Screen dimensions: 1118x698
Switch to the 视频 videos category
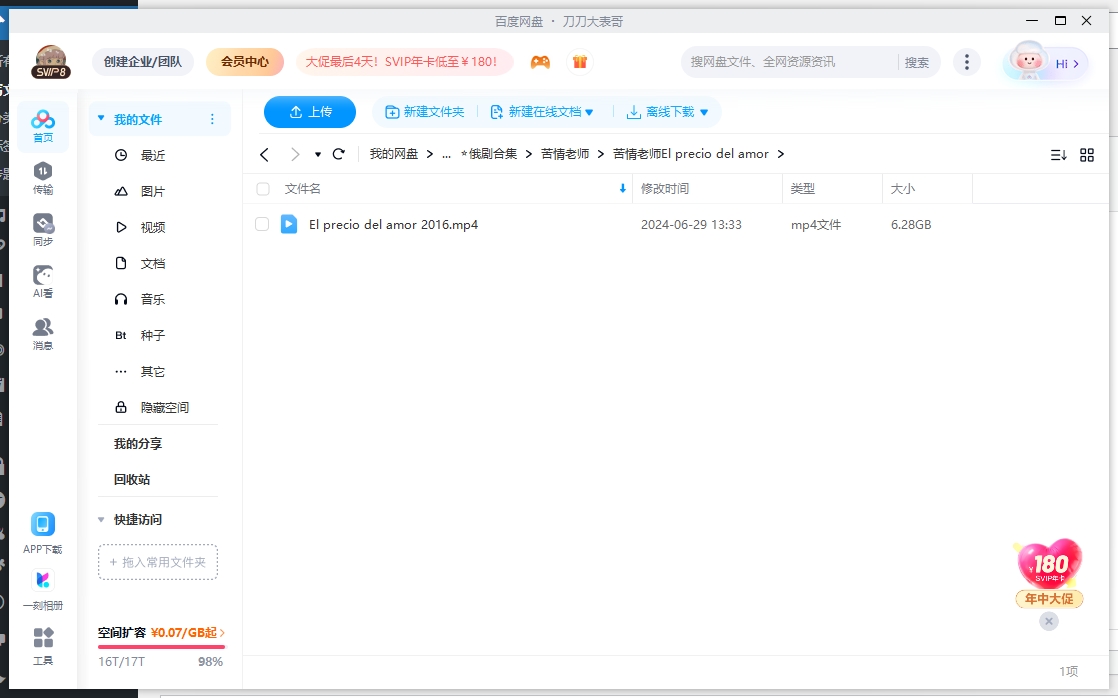[x=152, y=226]
